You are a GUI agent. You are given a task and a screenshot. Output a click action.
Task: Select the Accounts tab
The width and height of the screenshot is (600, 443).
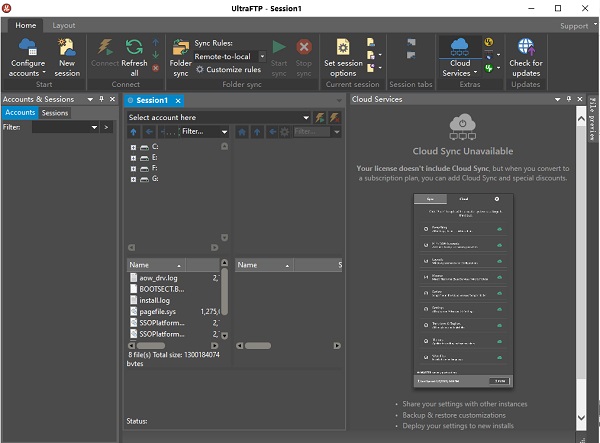20,112
